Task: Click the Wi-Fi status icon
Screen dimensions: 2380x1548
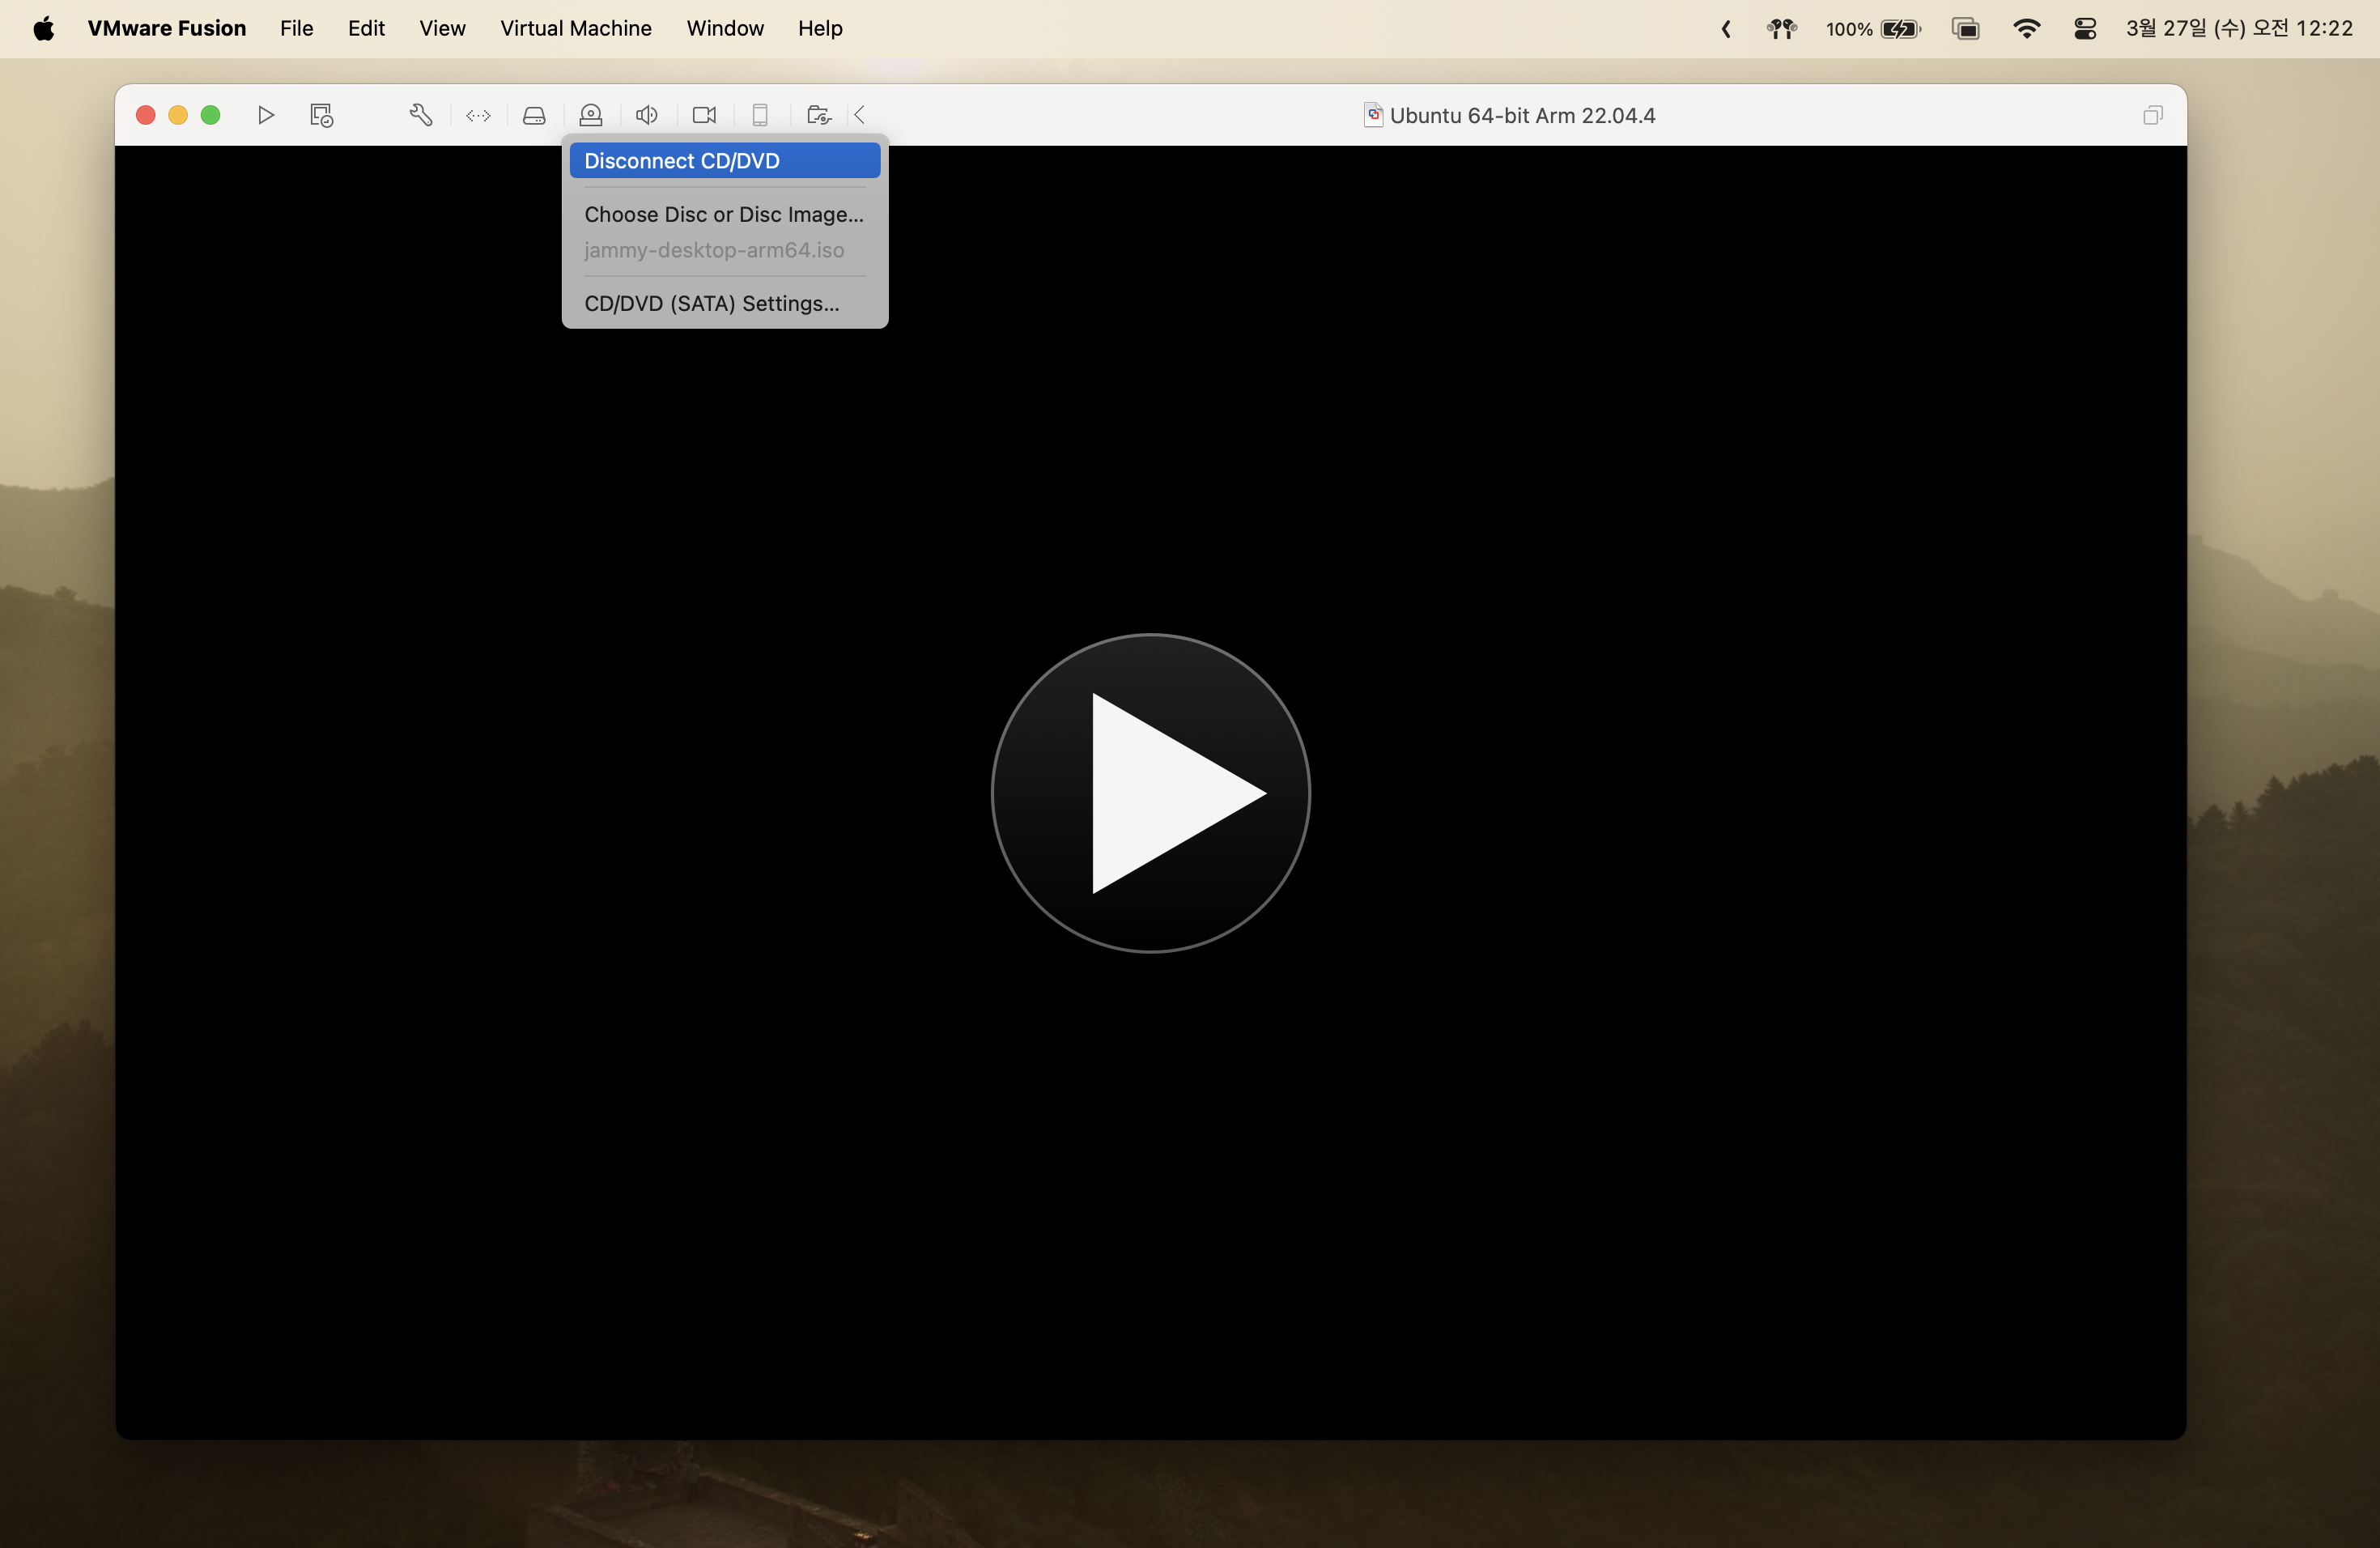Action: click(2026, 28)
